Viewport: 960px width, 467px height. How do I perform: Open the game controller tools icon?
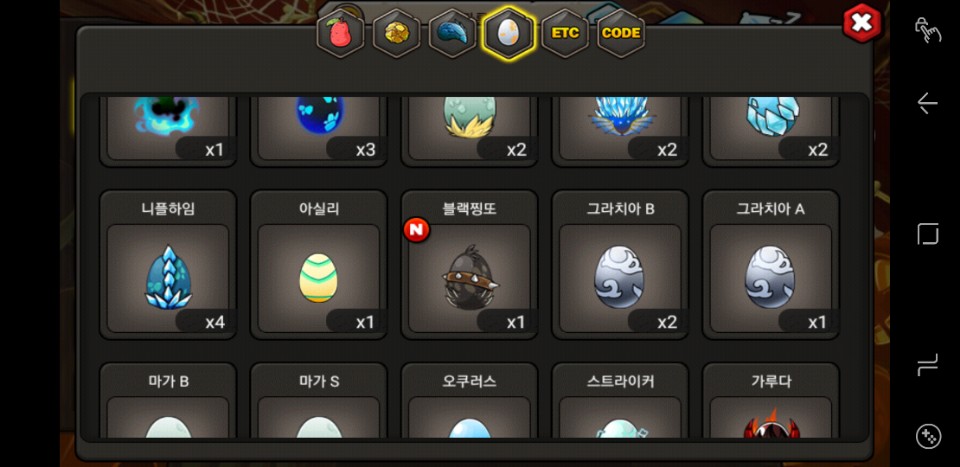tap(928, 436)
